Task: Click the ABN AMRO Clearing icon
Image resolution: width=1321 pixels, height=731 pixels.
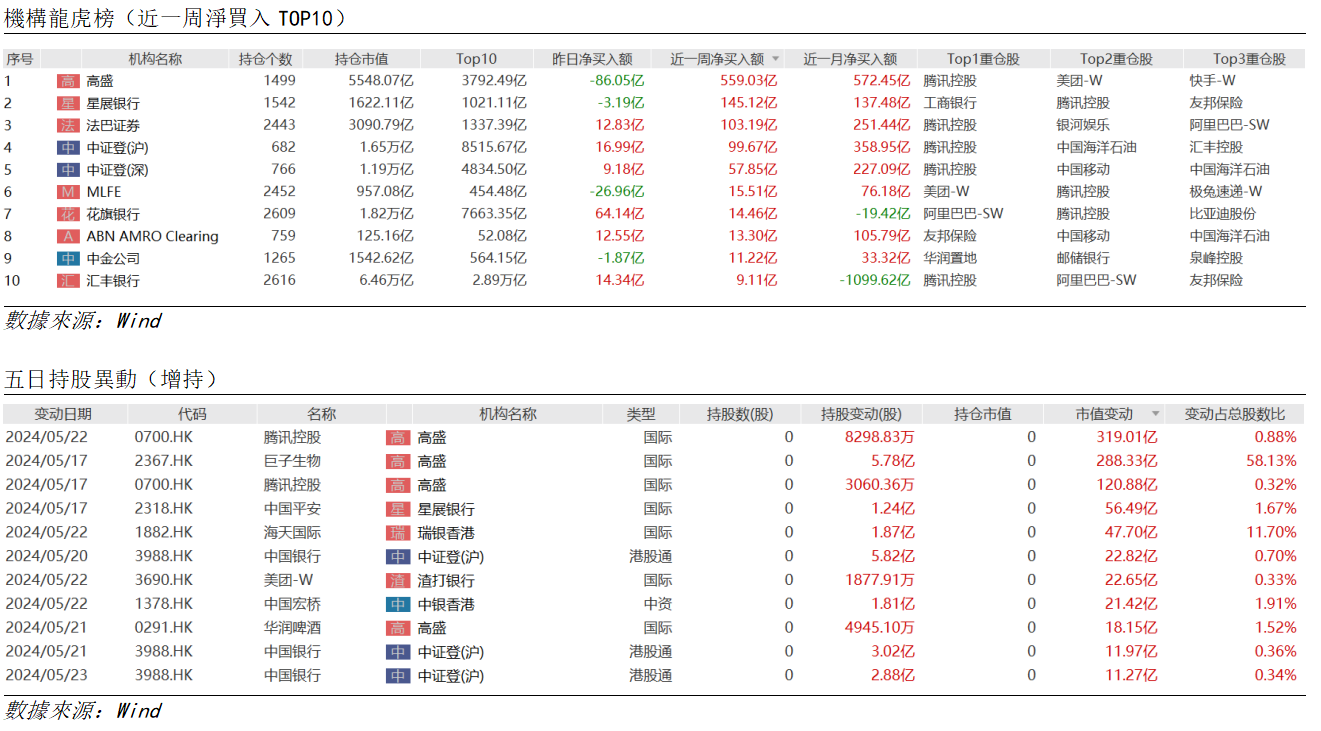Action: pyautogui.click(x=68, y=236)
